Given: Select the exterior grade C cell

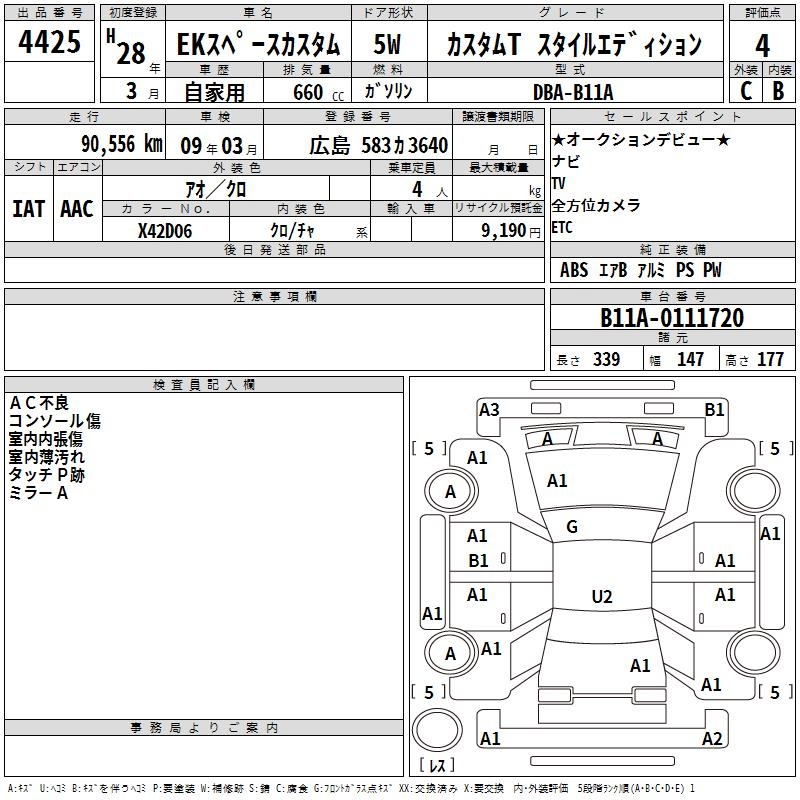Looking at the screenshot, I should [745, 90].
